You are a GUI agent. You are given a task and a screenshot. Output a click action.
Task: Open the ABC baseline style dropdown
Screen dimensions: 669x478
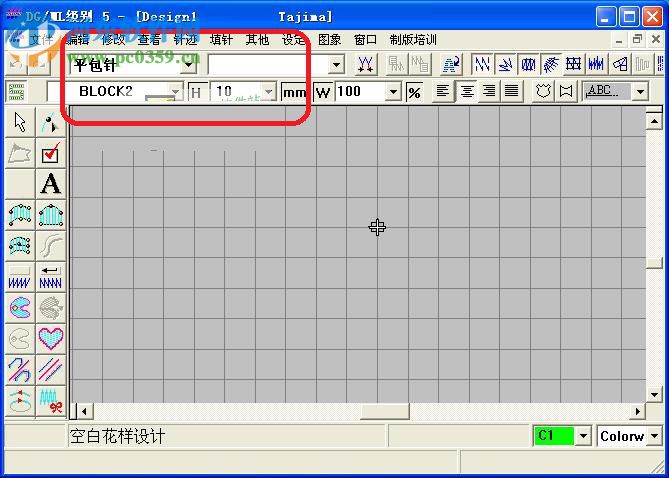tap(640, 91)
